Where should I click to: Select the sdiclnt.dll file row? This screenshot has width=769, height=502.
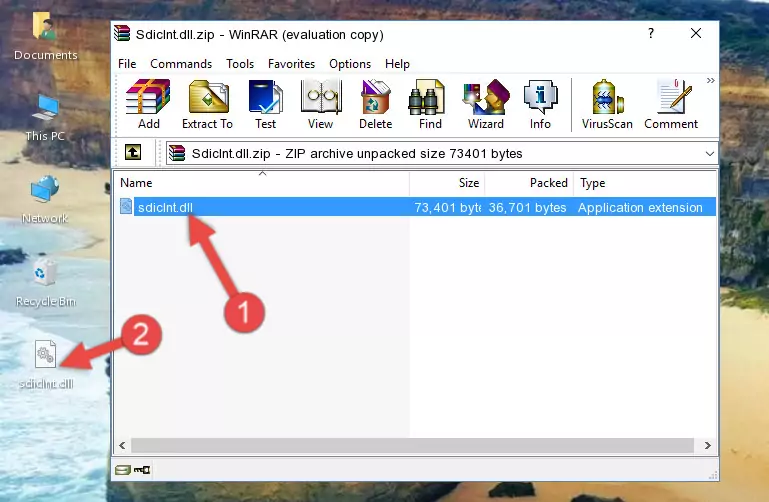(416, 207)
